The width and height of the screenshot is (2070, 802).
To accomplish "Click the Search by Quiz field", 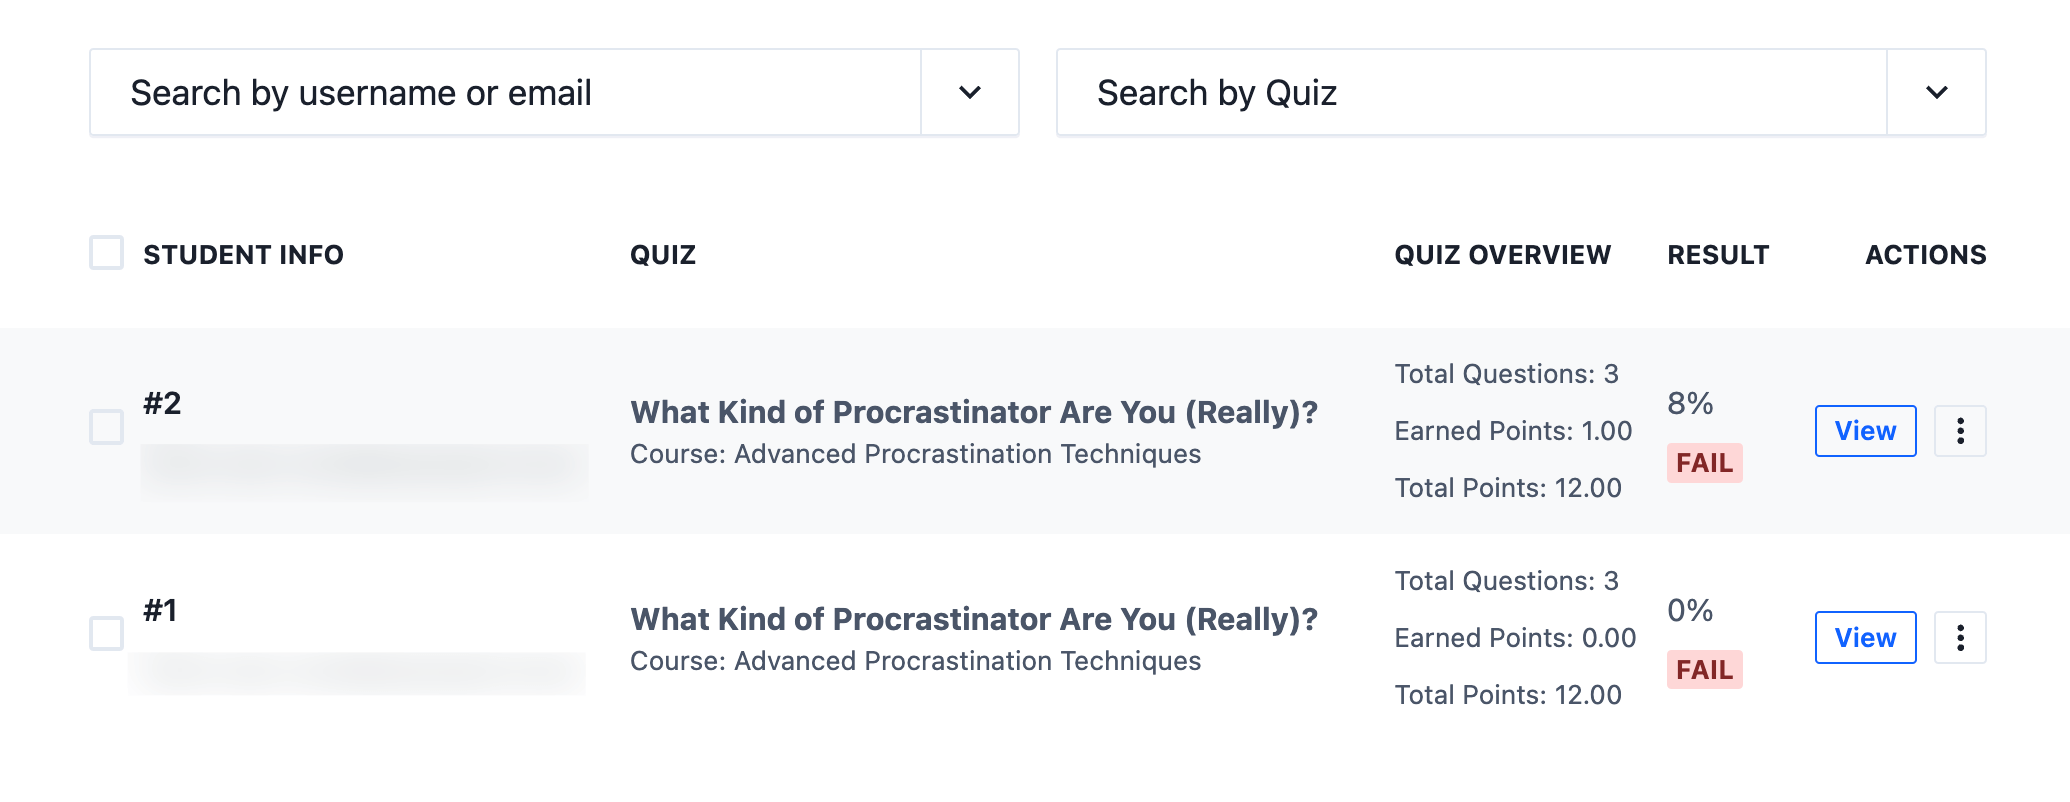I will [x=1470, y=93].
